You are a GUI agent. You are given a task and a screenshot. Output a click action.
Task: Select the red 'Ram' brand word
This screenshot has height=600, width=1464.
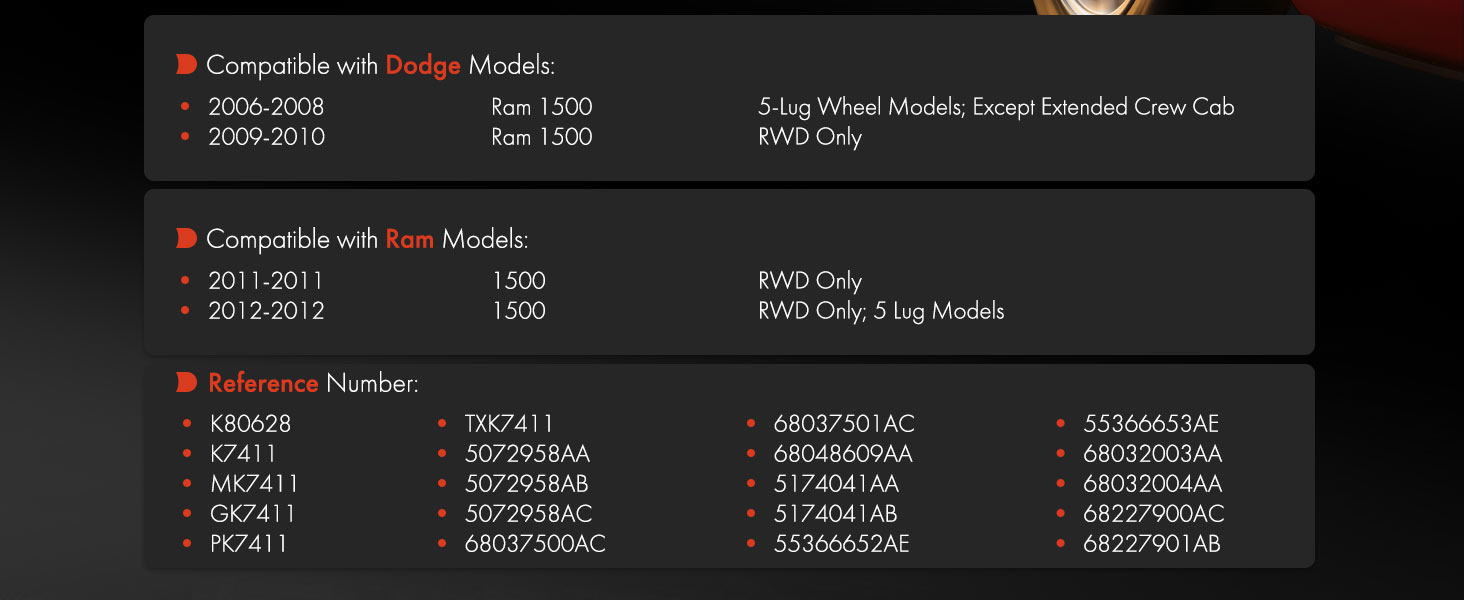click(410, 239)
